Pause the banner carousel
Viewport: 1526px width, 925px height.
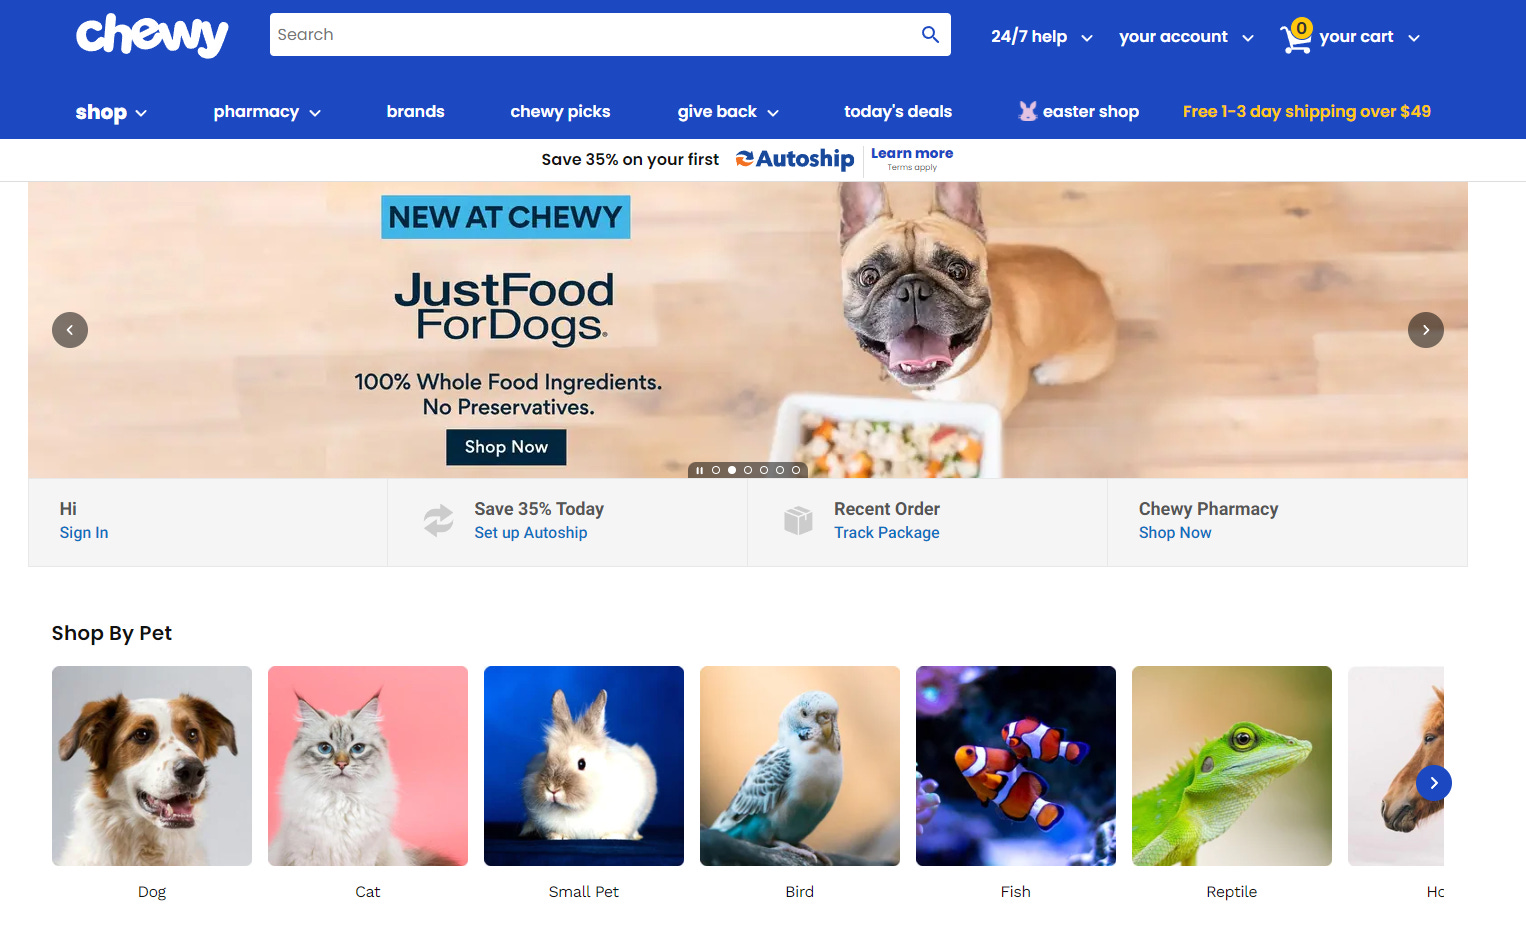point(700,470)
